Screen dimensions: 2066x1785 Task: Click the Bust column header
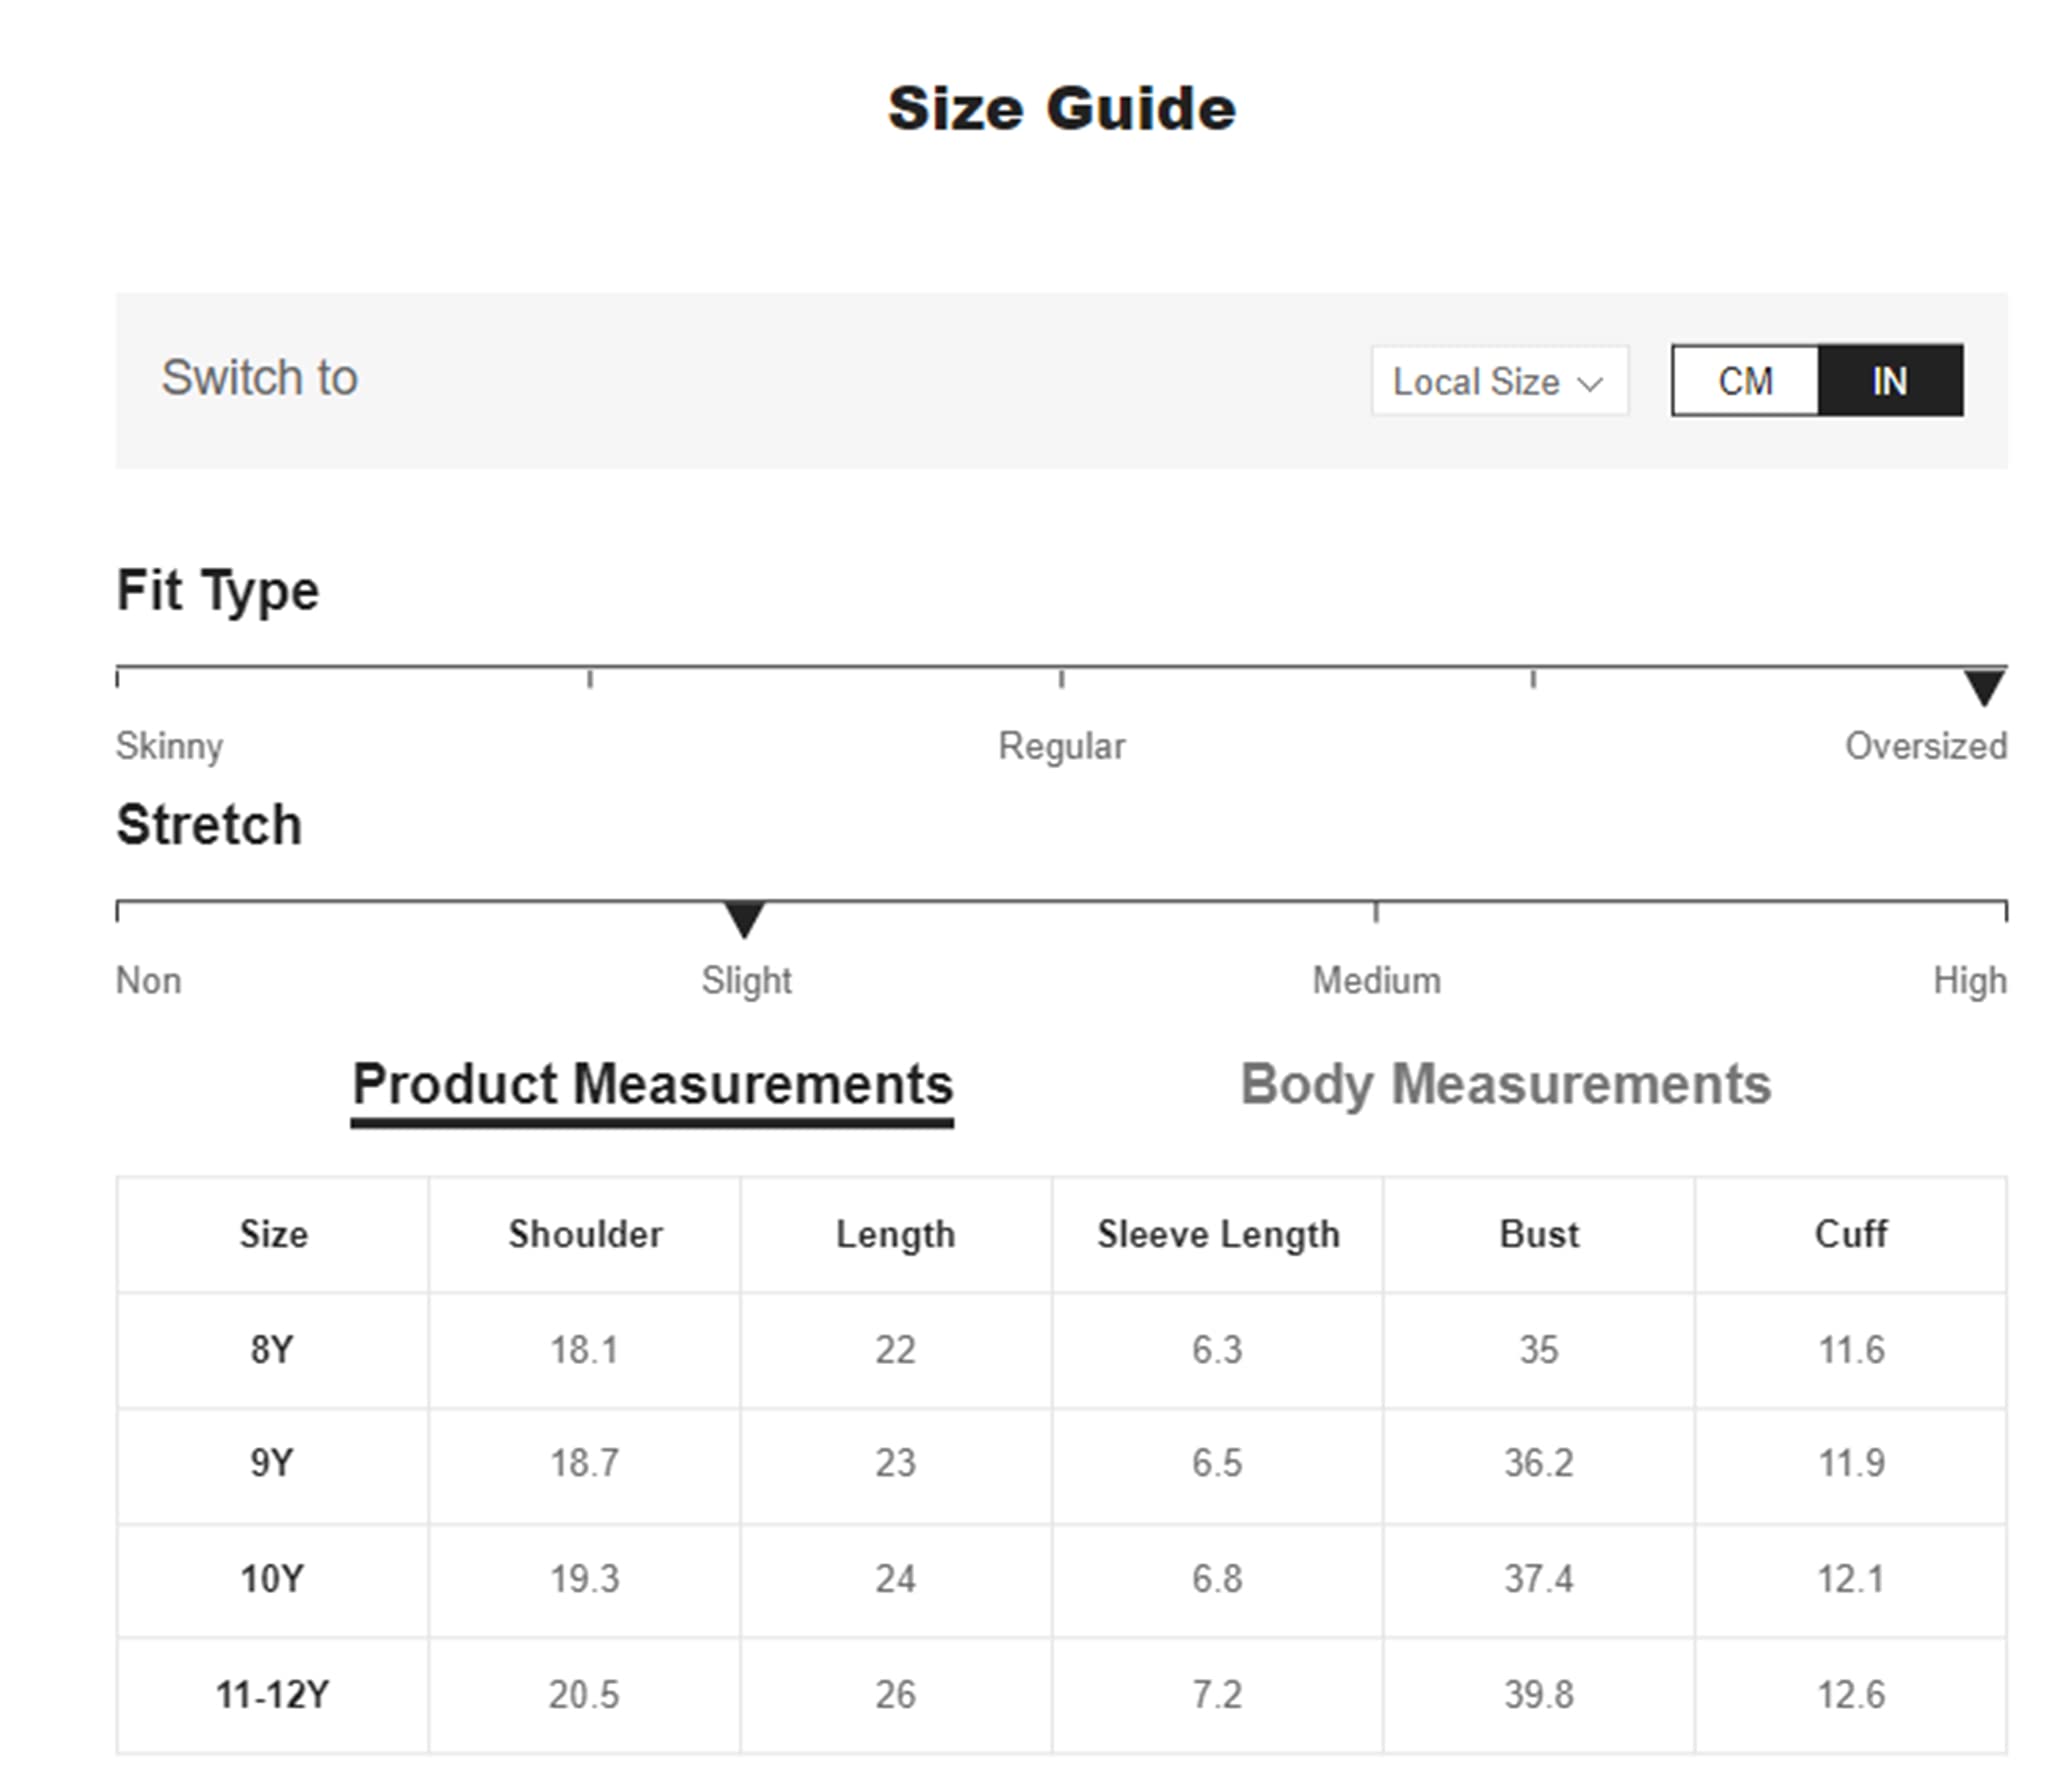(x=1539, y=1234)
